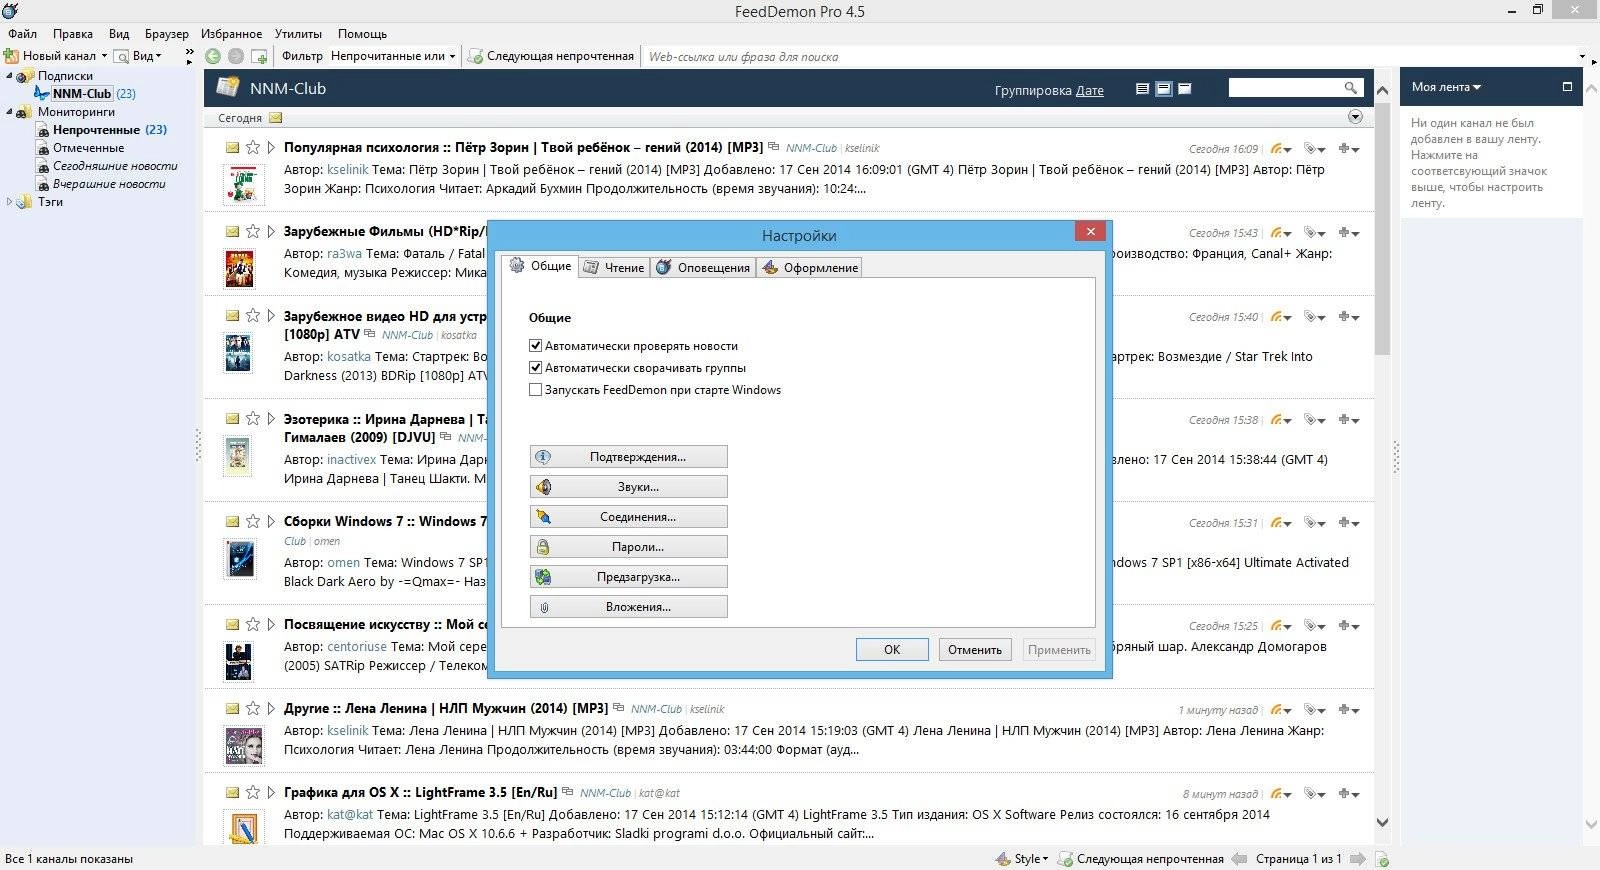Switch to the Чтение settings tab

[614, 267]
